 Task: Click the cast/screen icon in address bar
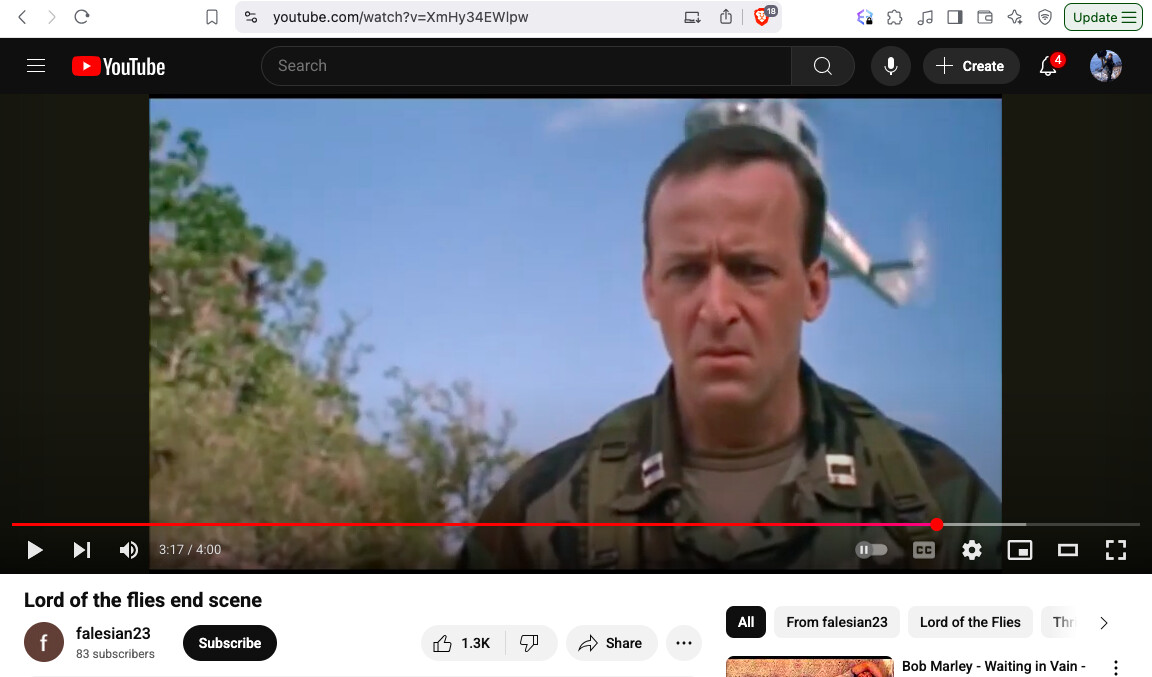692,17
